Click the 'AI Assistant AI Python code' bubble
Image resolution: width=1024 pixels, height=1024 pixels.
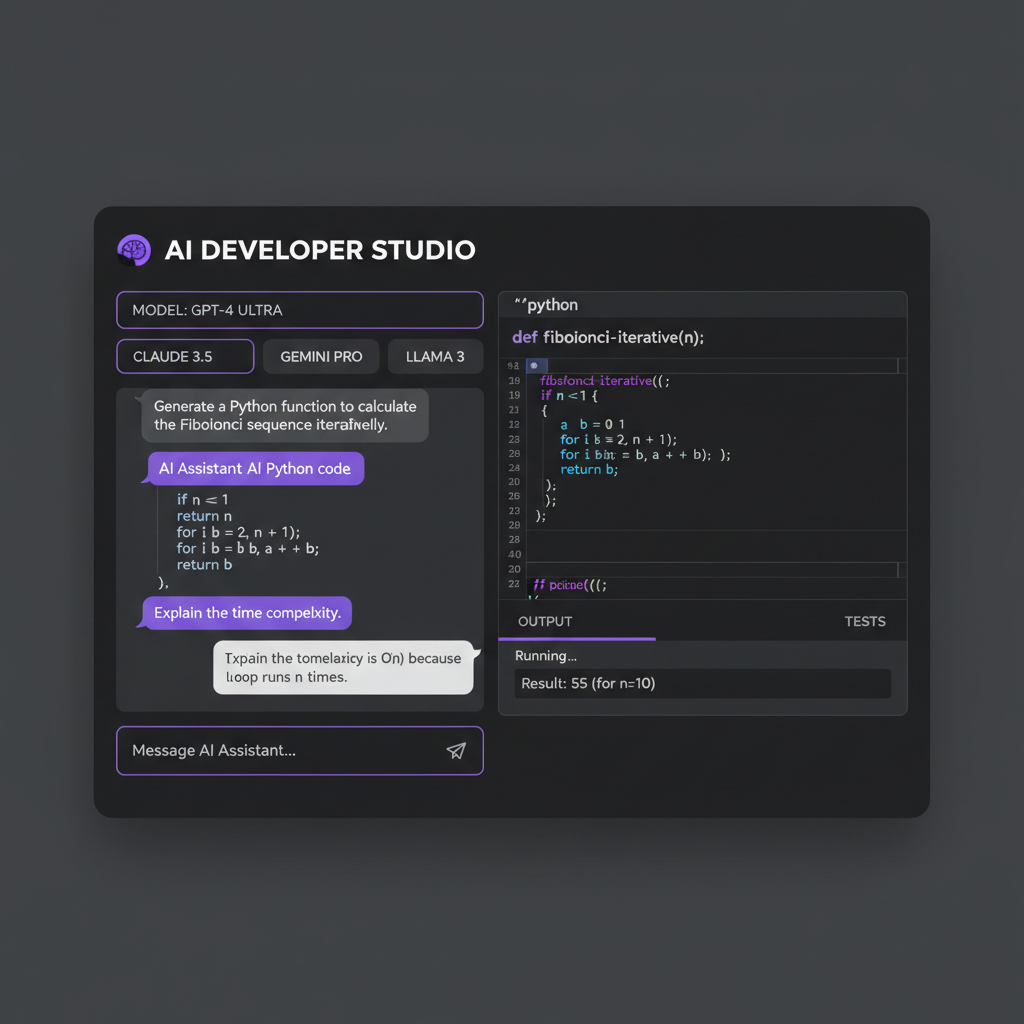coord(255,468)
